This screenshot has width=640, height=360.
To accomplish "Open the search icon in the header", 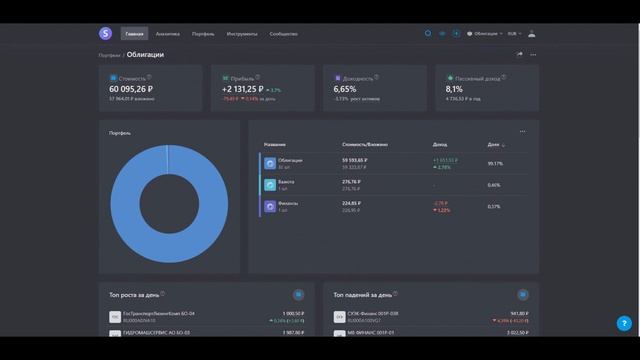I will (428, 33).
